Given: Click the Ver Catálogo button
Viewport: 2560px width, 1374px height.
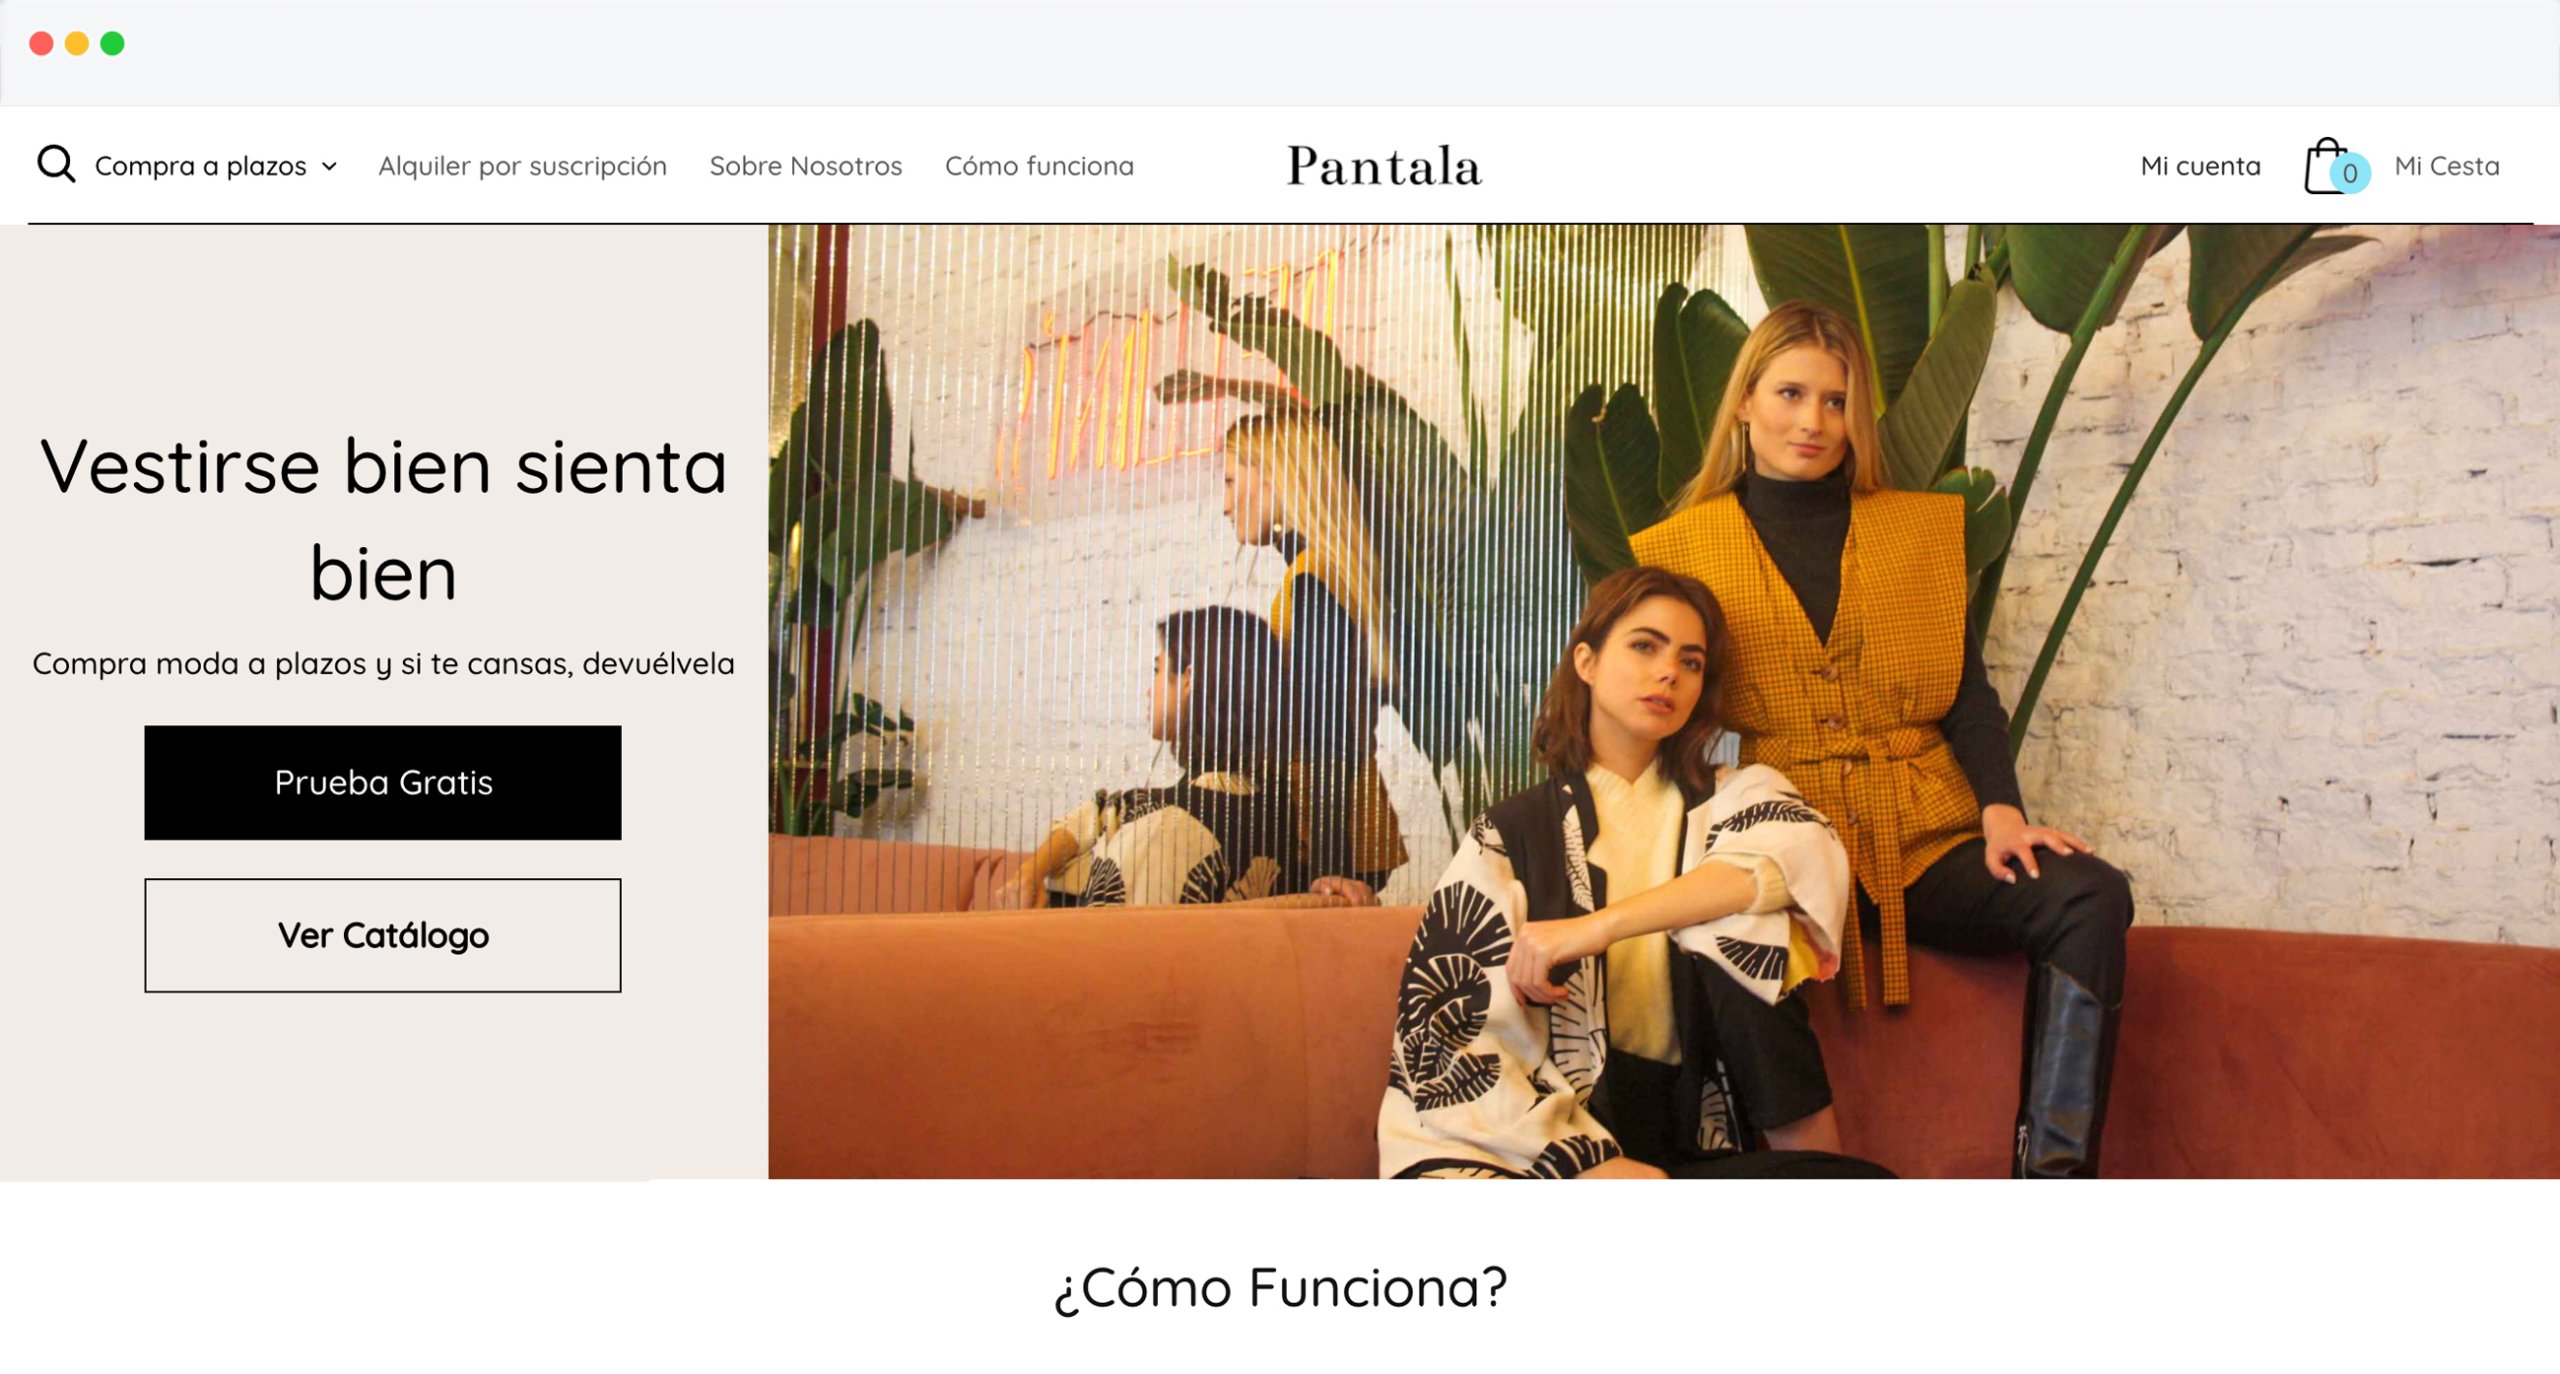Looking at the screenshot, I should point(383,935).
